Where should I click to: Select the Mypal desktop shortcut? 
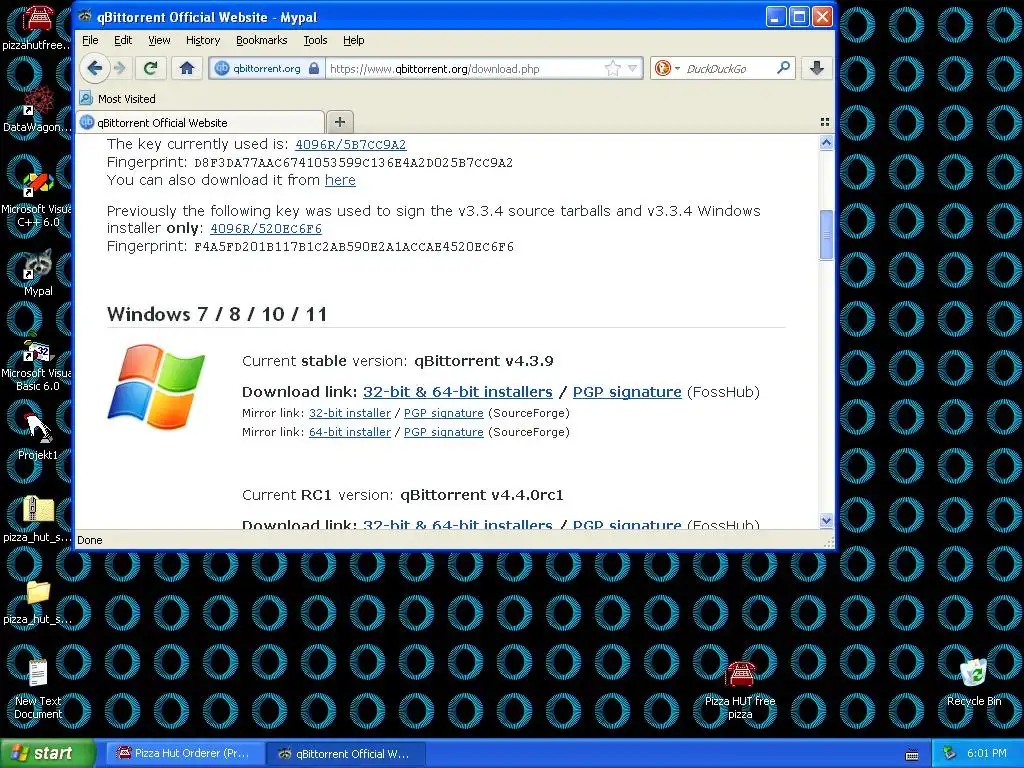coord(37,273)
